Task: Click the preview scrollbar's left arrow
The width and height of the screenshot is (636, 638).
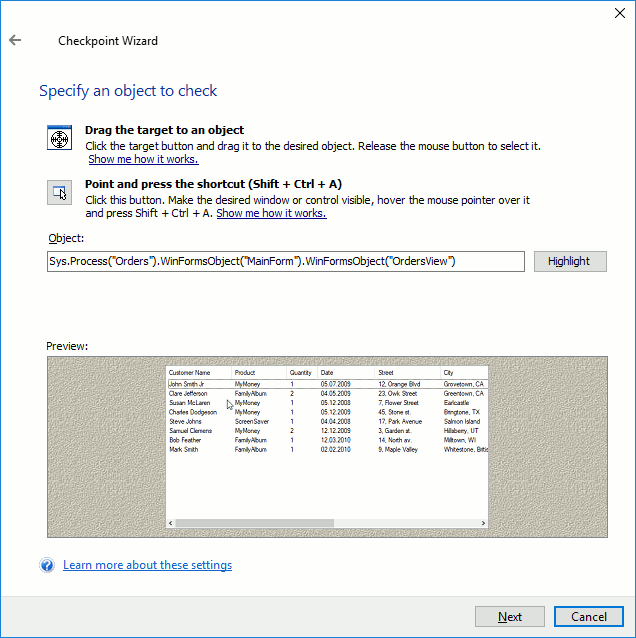Action: (170, 523)
